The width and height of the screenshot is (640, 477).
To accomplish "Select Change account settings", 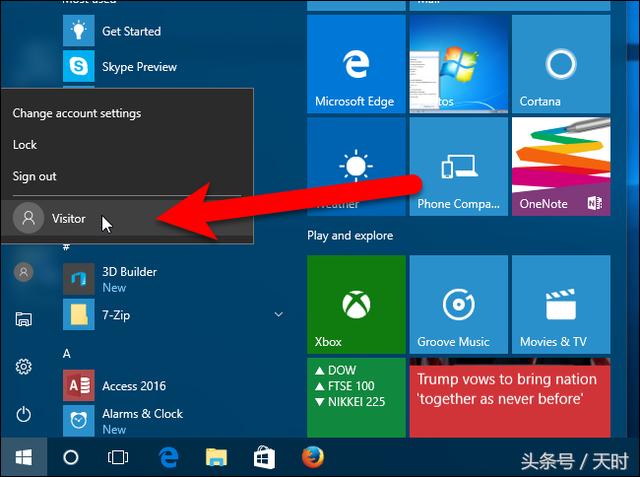I will 77,113.
